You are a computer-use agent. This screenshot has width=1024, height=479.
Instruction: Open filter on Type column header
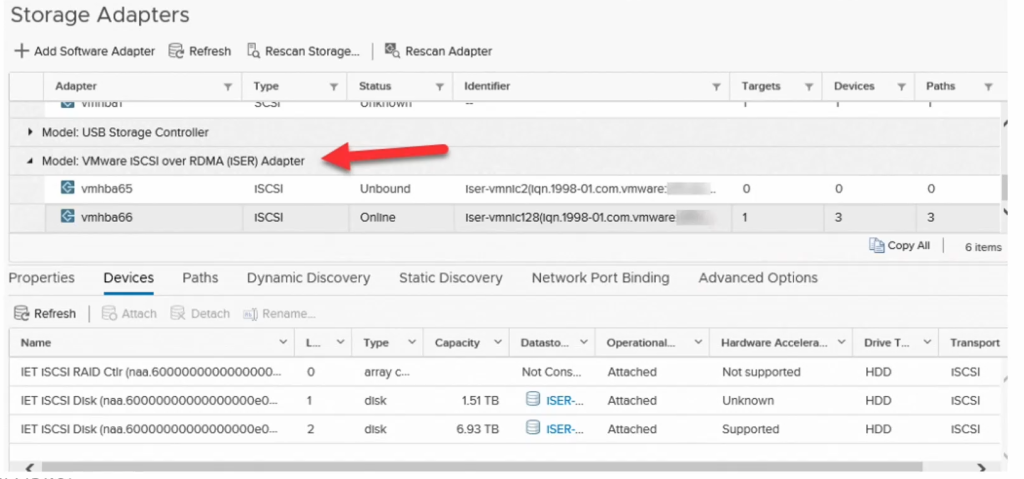coord(334,87)
